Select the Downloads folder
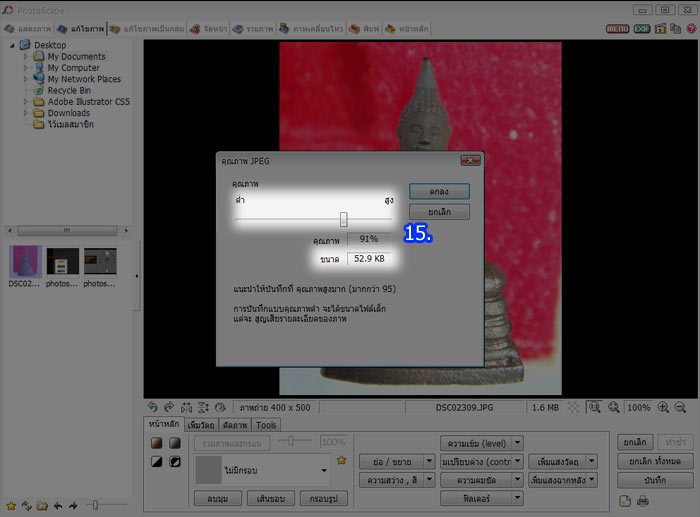Image resolution: width=700 pixels, height=517 pixels. tap(68, 113)
